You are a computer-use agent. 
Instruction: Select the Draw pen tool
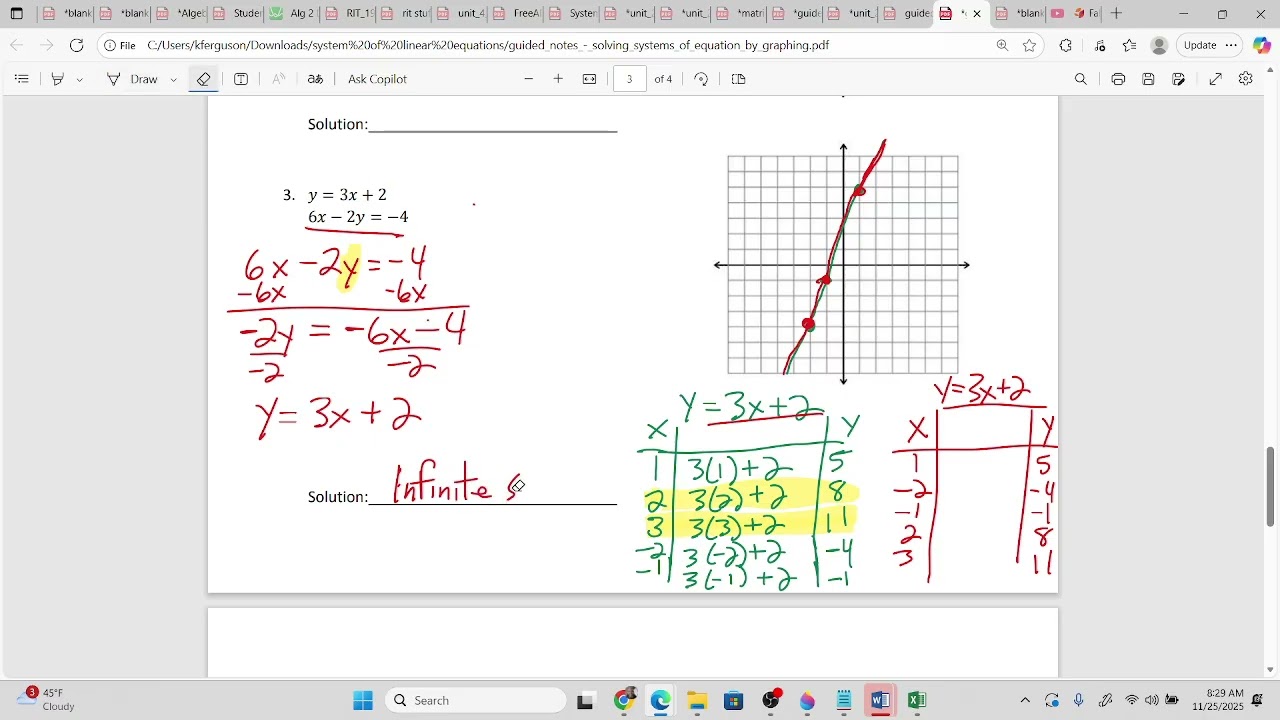[132, 79]
